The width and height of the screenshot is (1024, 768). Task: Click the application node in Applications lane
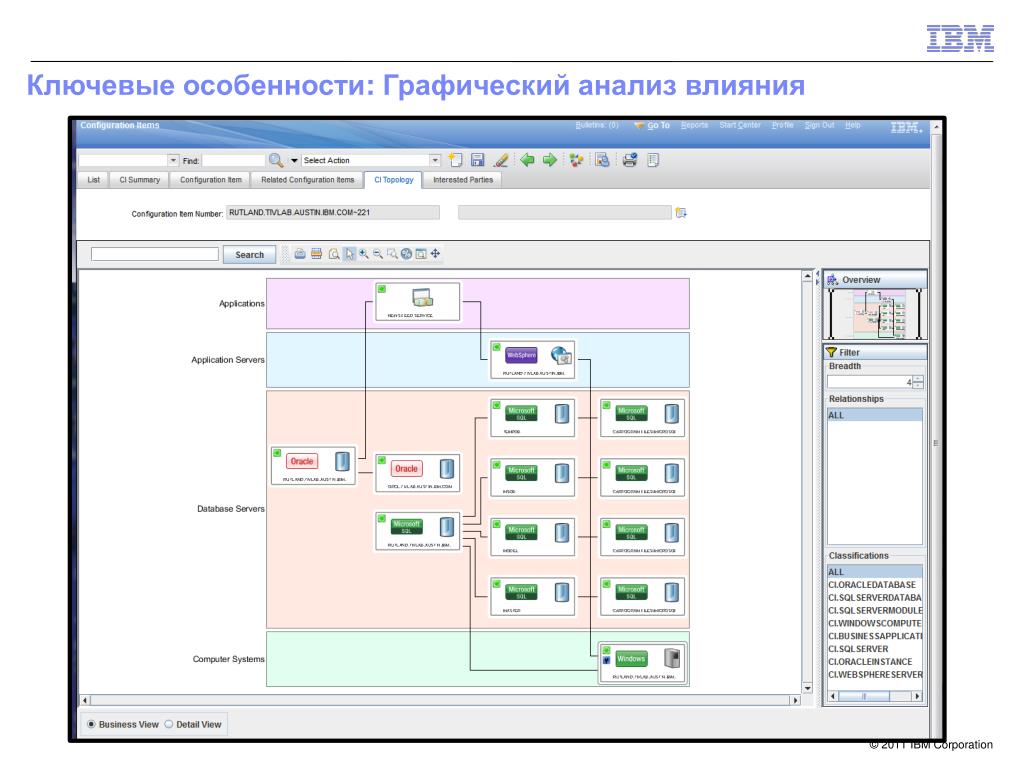click(x=418, y=302)
